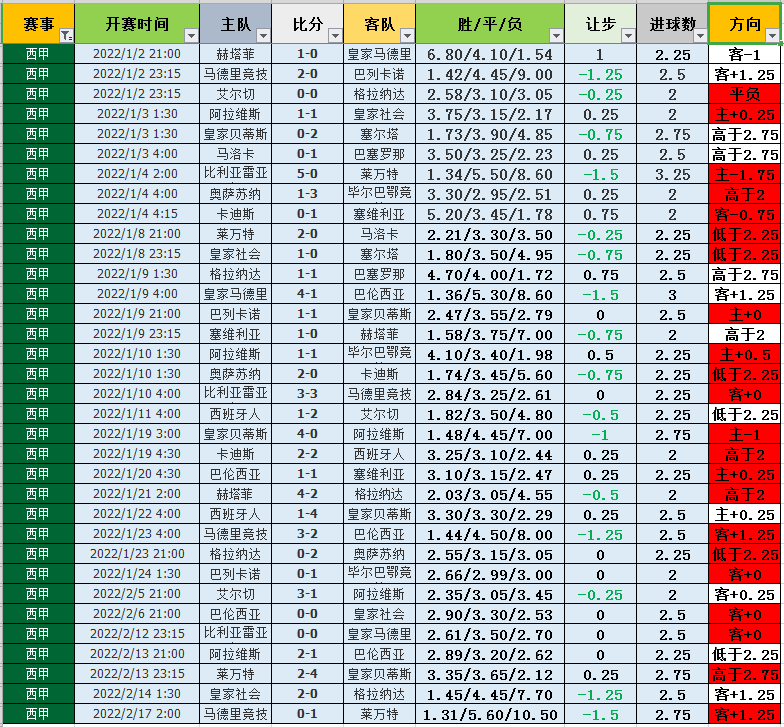The height and width of the screenshot is (727, 784).
Task: Open the 方向 column filter dropdown
Action: [771, 36]
